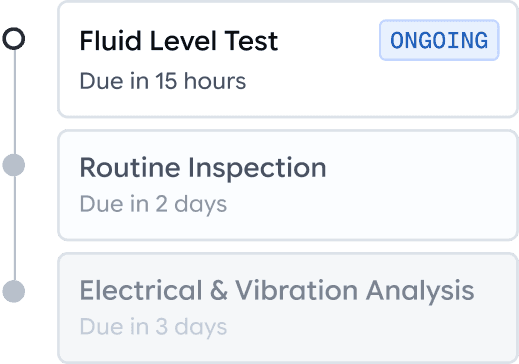Open the Fluid Level Test title
Screen dimensions: 519x364
(x=179, y=41)
